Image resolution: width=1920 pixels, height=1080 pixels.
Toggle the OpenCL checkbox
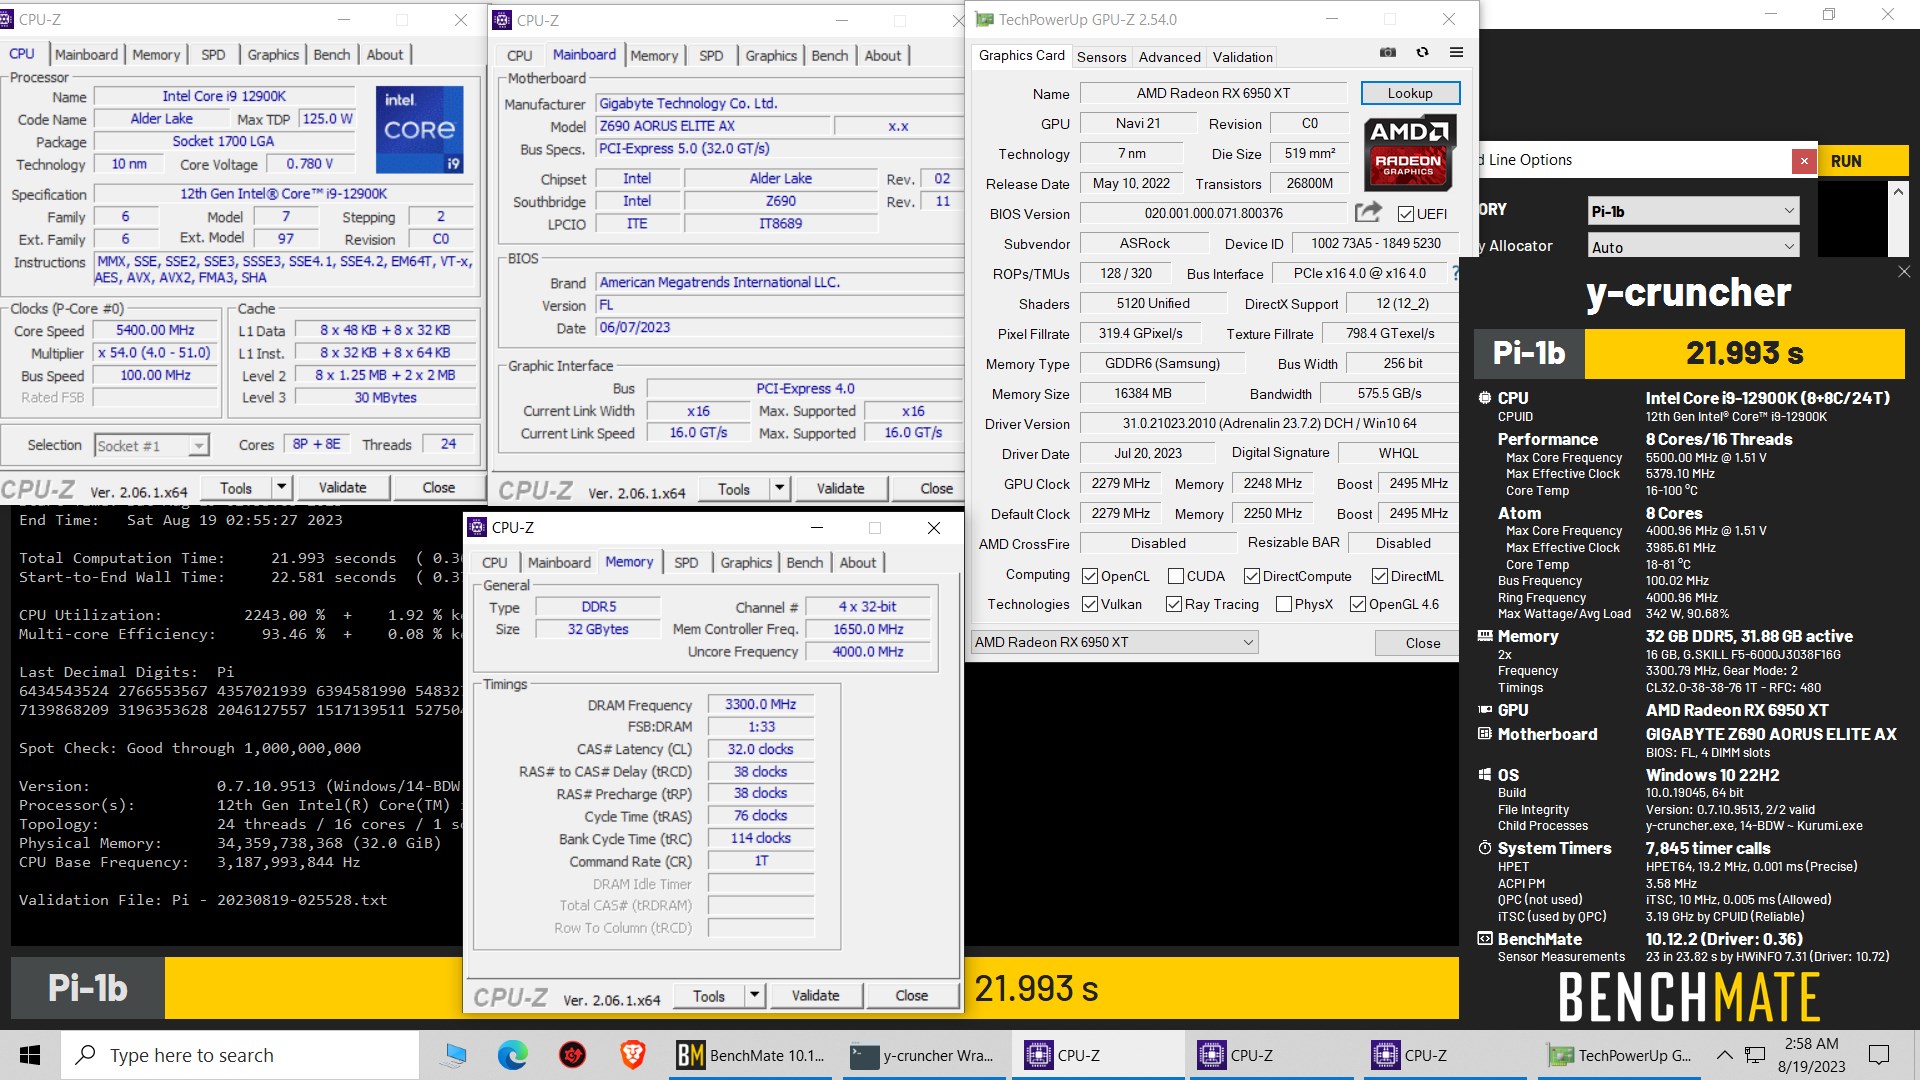pyautogui.click(x=1090, y=576)
